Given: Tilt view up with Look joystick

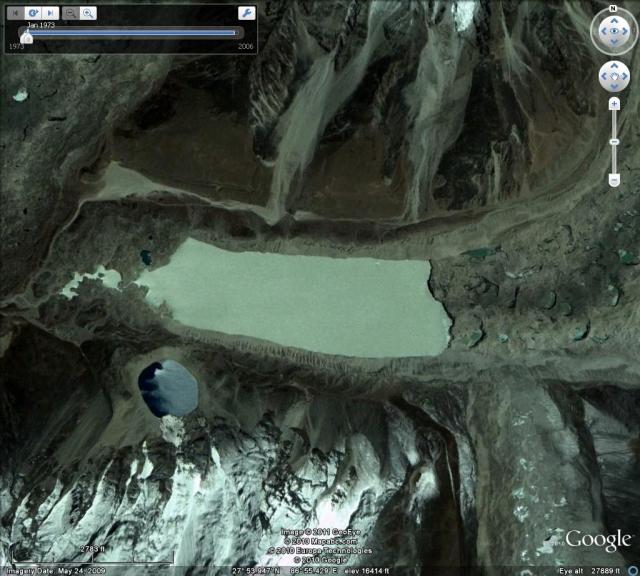Looking at the screenshot, I should click(x=613, y=20).
